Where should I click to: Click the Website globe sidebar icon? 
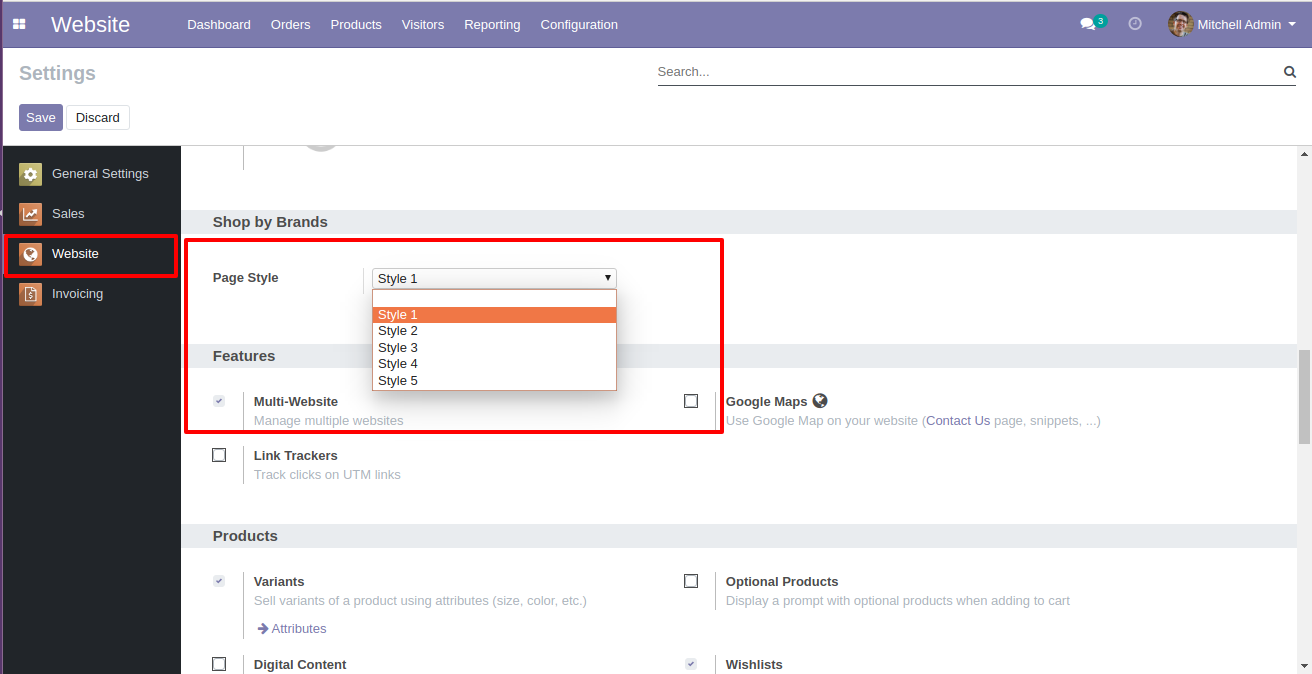point(30,254)
